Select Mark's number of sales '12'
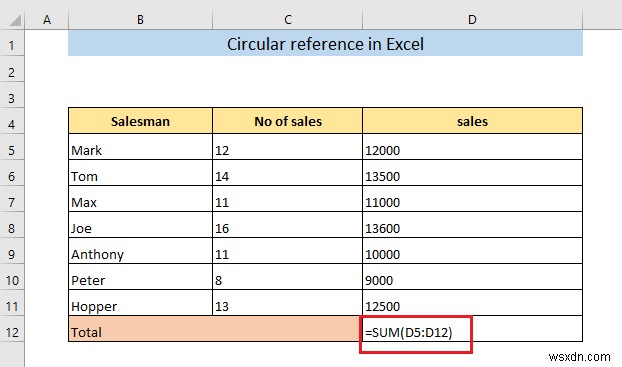Image resolution: width=622 pixels, height=367 pixels. 288,147
